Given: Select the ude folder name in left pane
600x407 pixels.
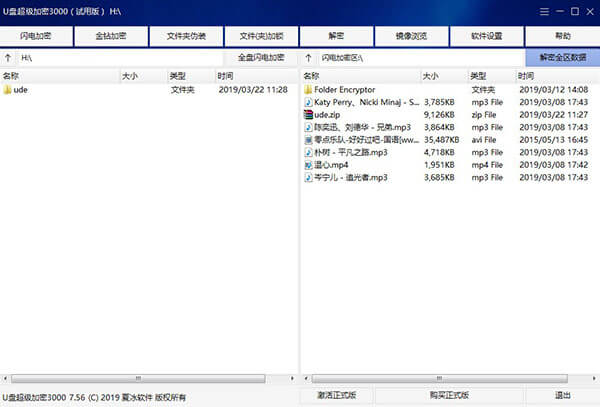Looking at the screenshot, I should [x=21, y=90].
